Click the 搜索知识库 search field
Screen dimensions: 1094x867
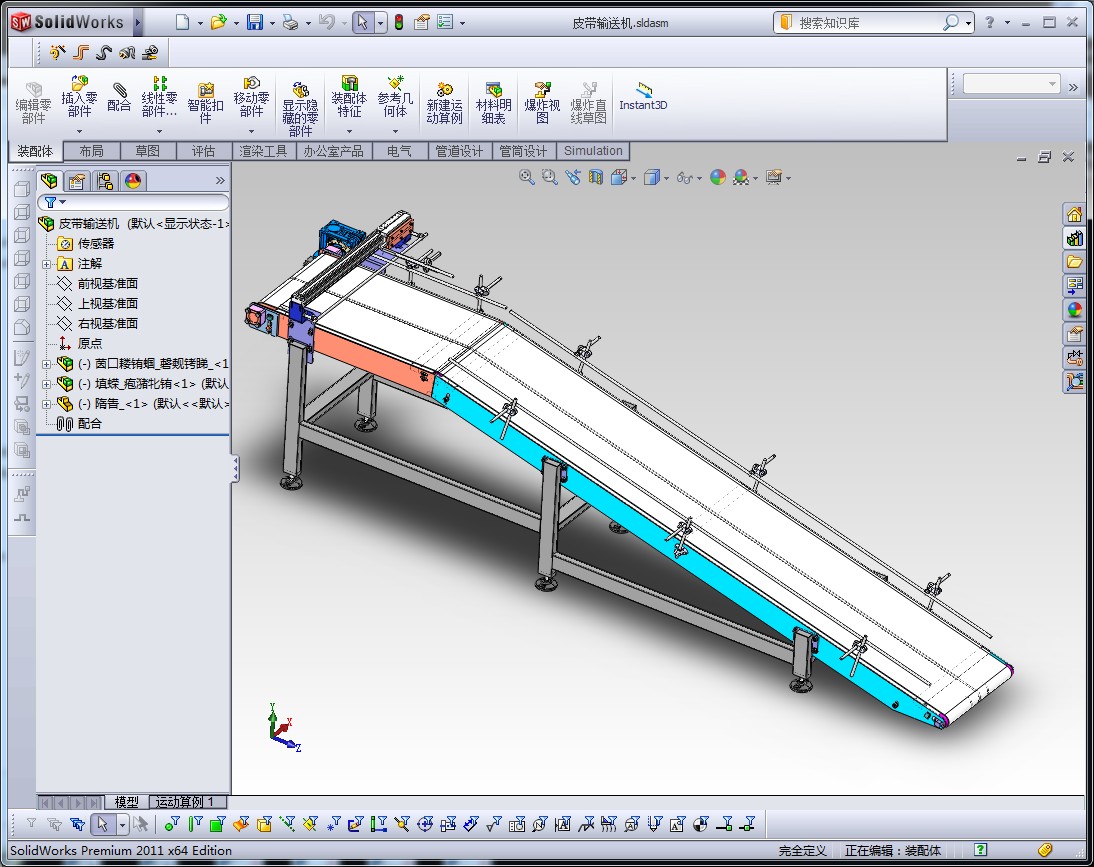click(865, 22)
